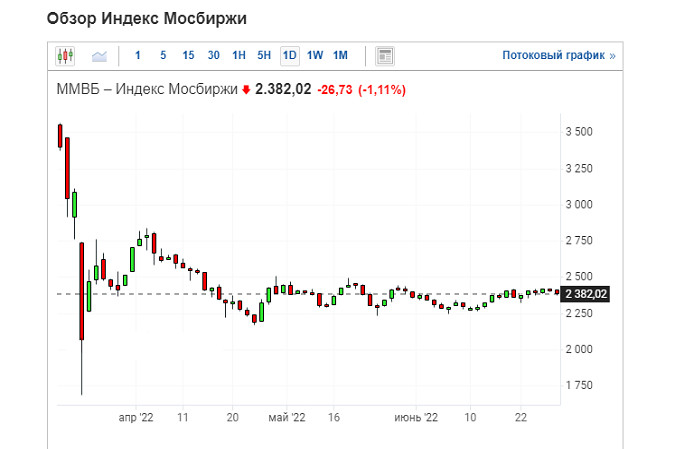Screen dimensions: 675x449
Task: Click the black current price tag 2 382,02
Action: [585, 294]
